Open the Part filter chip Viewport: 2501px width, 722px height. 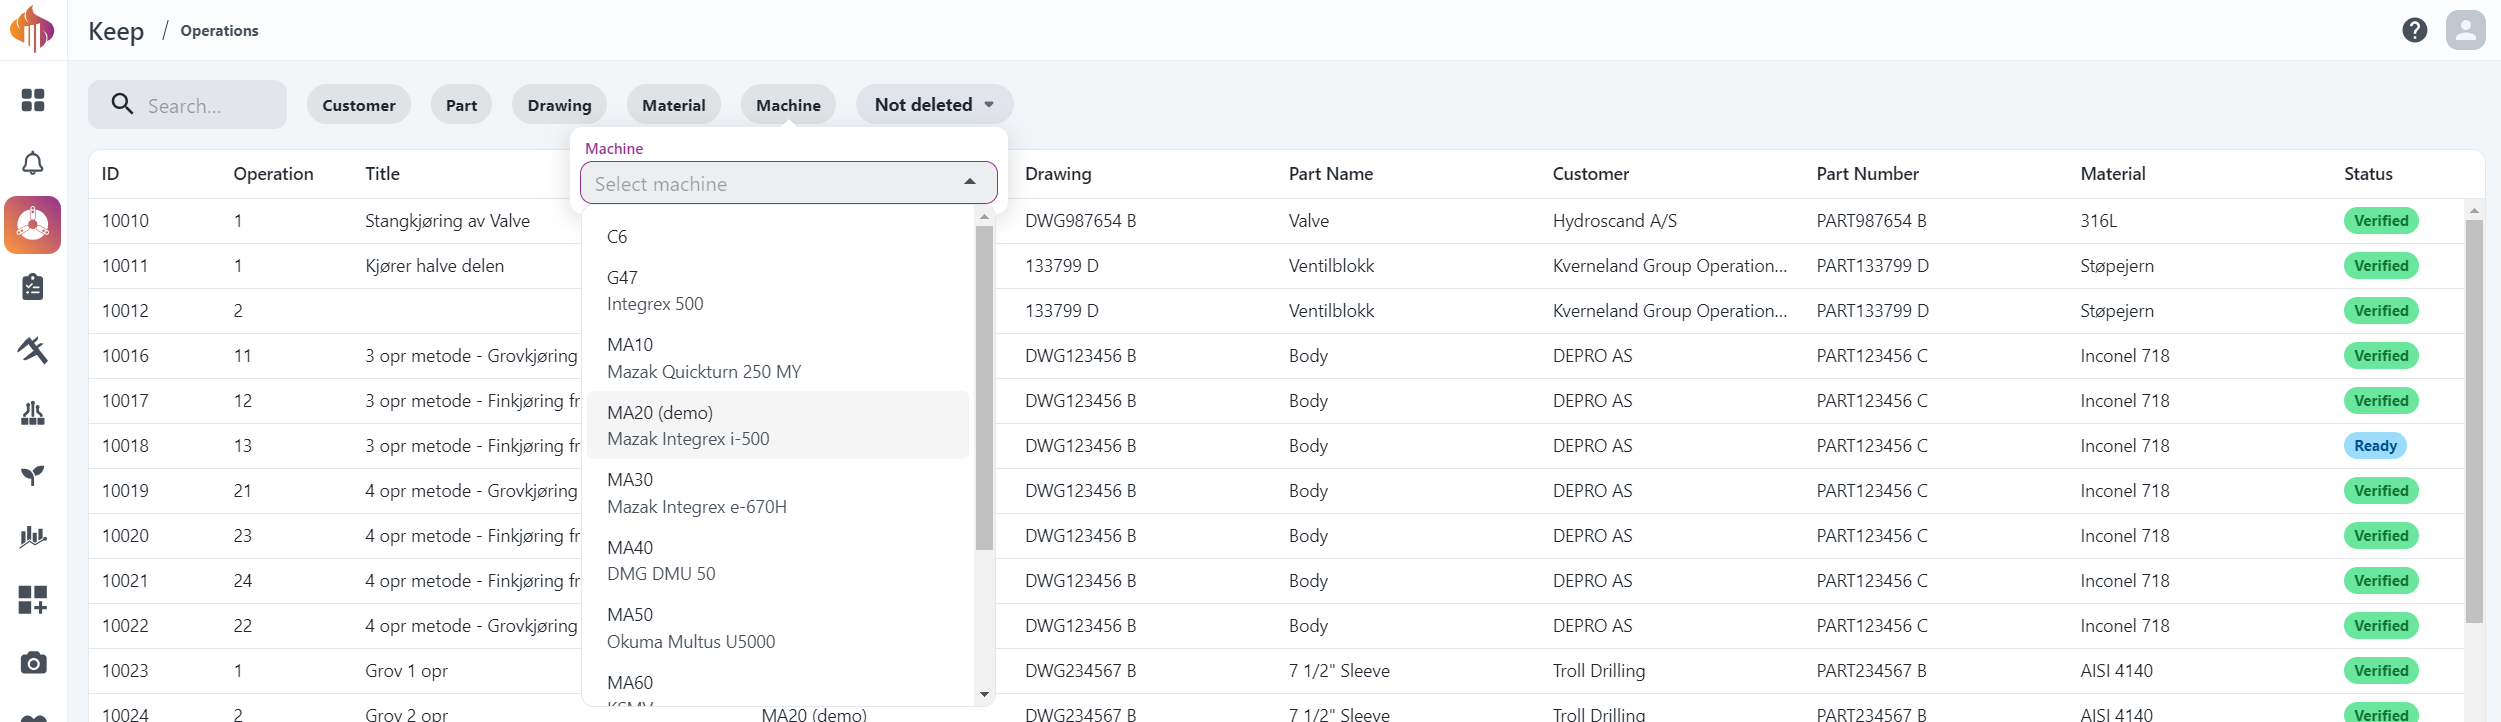point(461,105)
